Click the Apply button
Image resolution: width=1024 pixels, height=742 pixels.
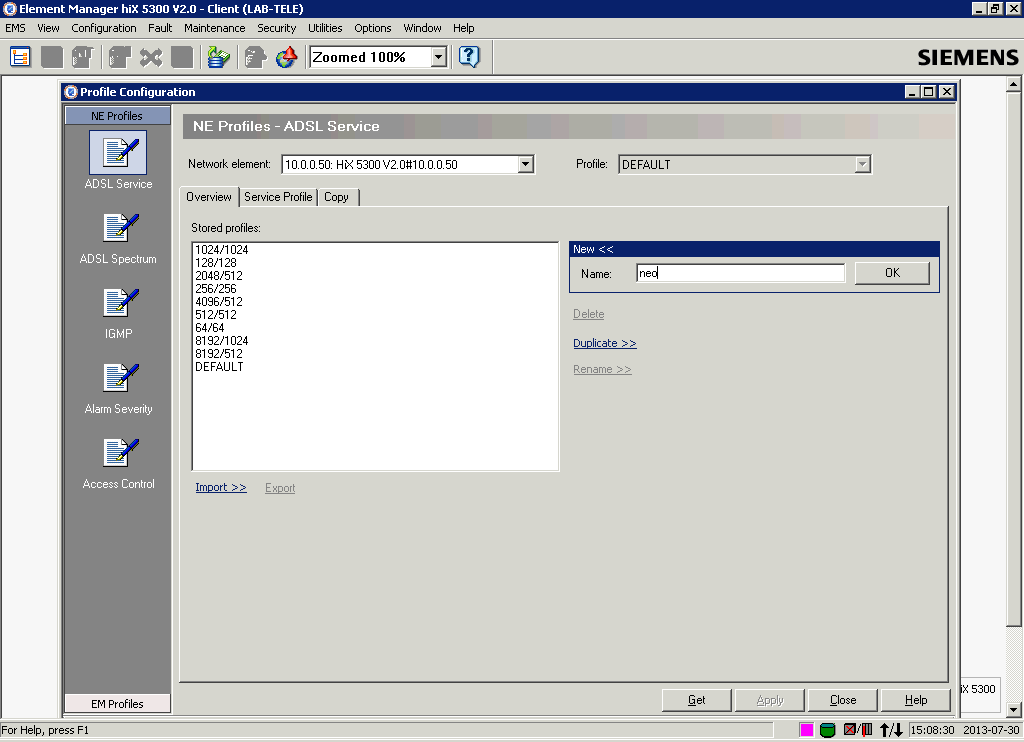[x=770, y=700]
